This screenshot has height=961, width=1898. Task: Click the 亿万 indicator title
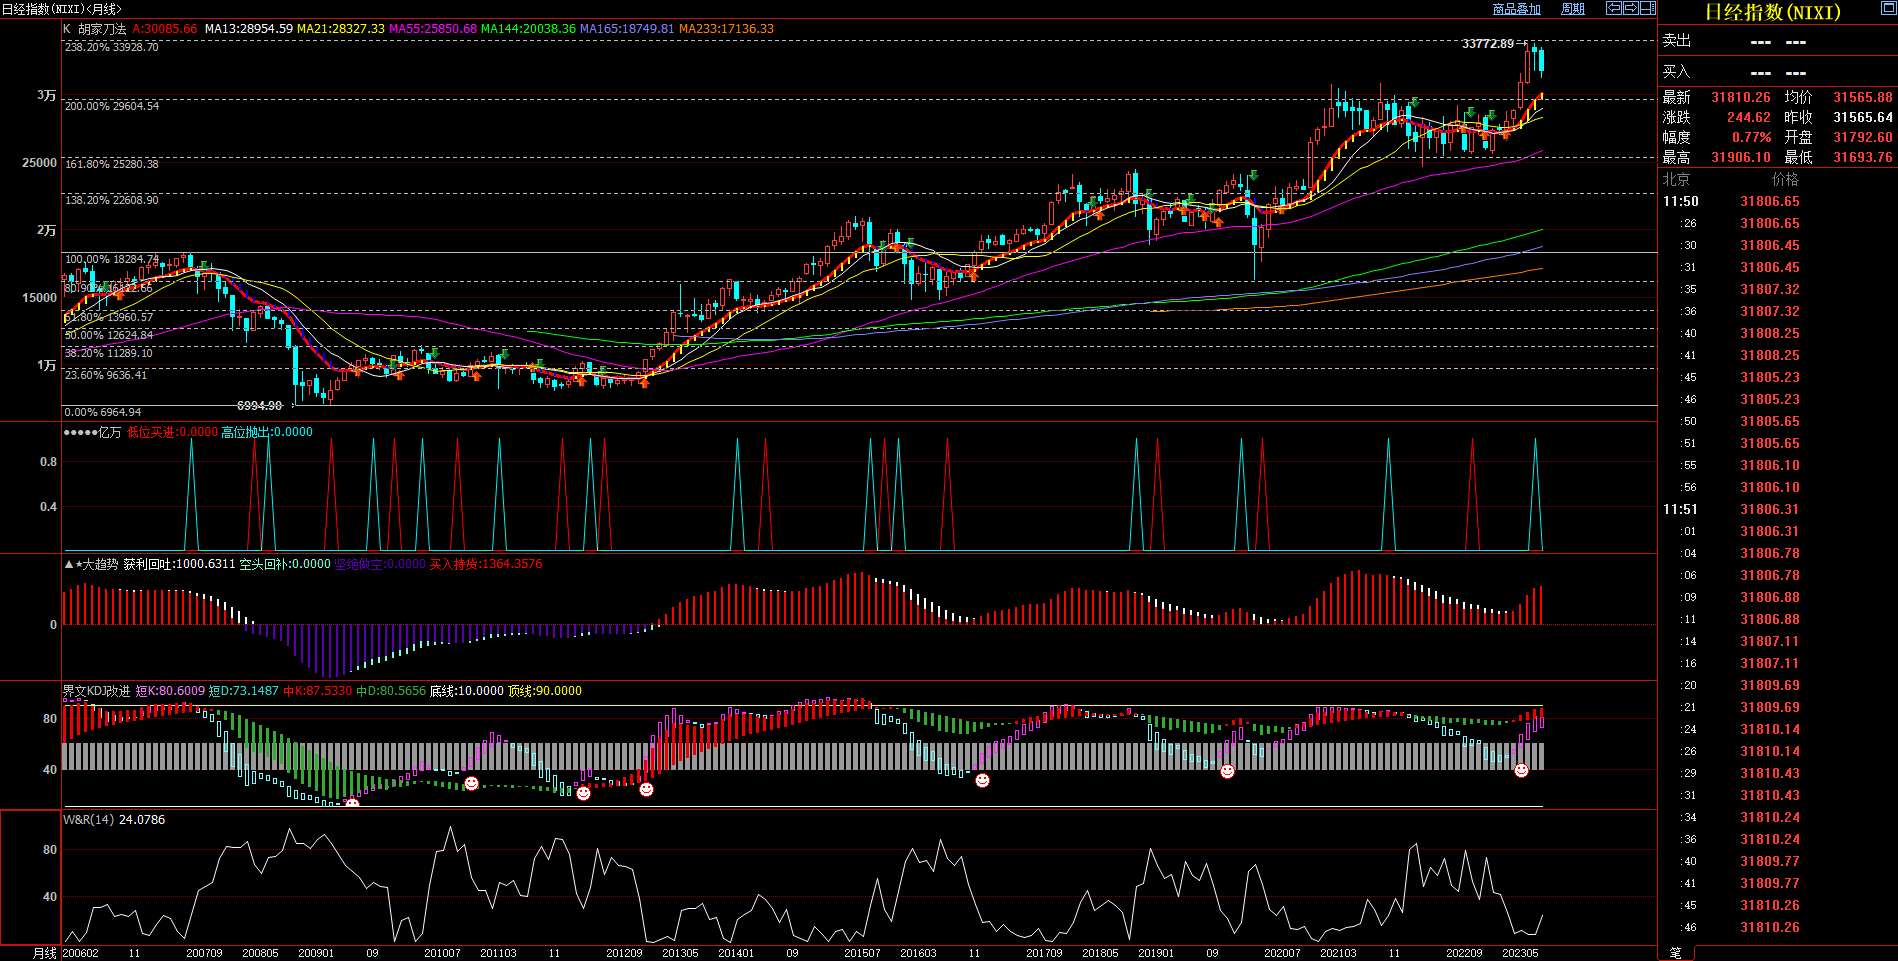tap(109, 432)
